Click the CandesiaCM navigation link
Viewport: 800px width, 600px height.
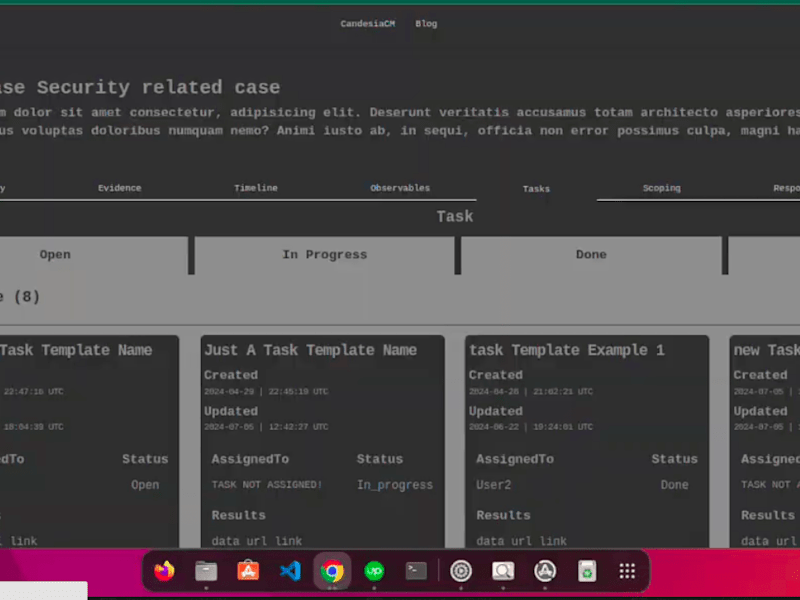pos(367,24)
